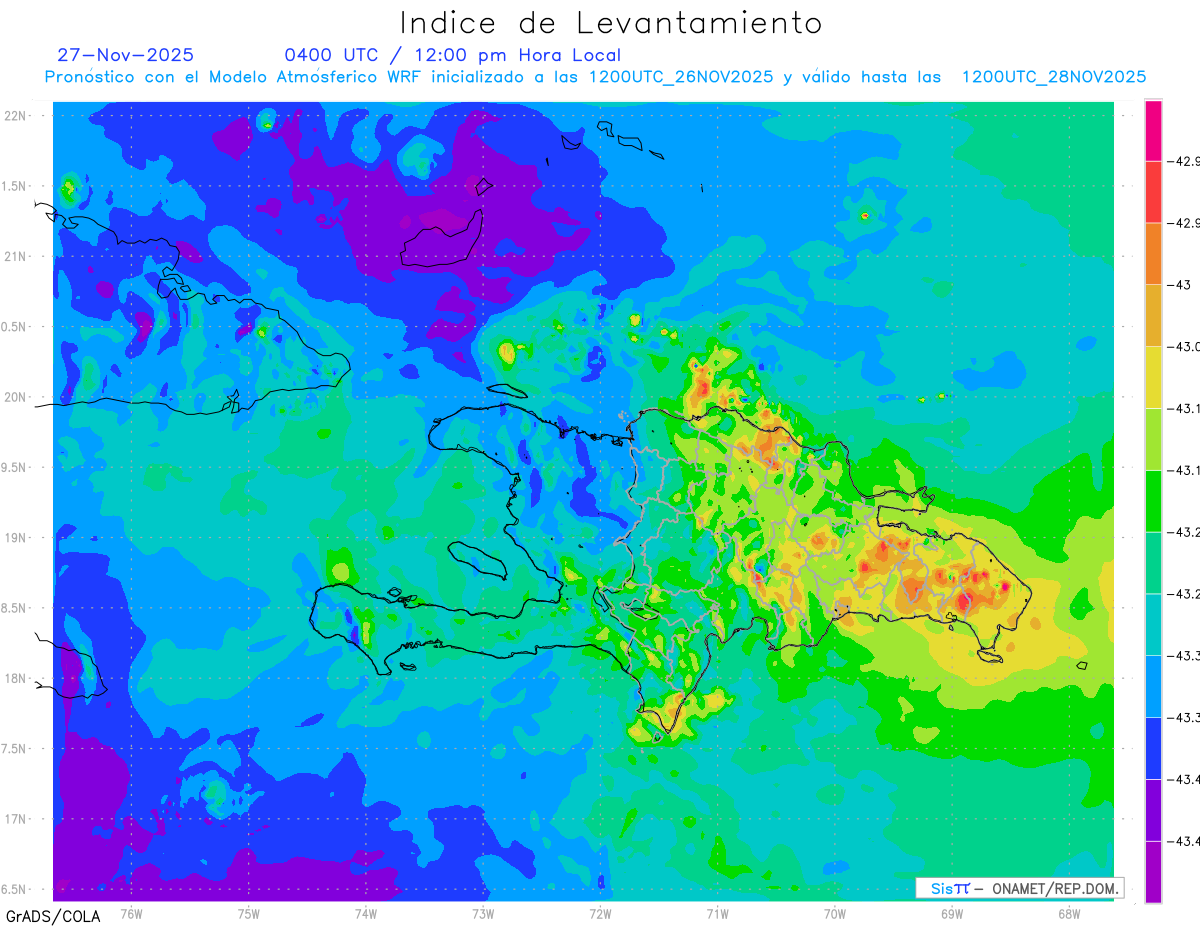This screenshot has width=1200, height=927.
Task: Click the '76W' longitude label
Action: pos(131,914)
